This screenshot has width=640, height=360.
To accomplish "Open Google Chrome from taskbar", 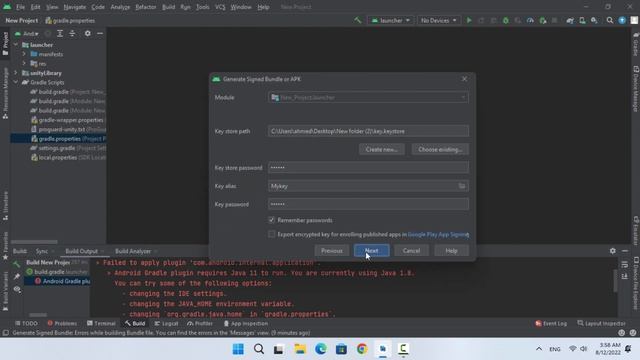I will tap(362, 349).
